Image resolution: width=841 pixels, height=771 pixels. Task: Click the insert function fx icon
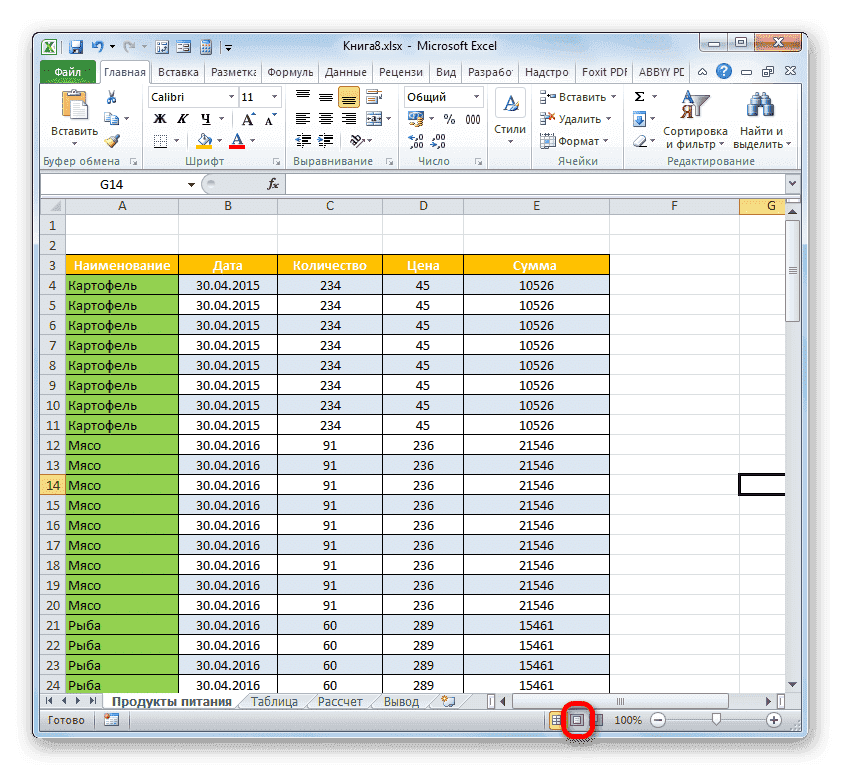[x=272, y=185]
